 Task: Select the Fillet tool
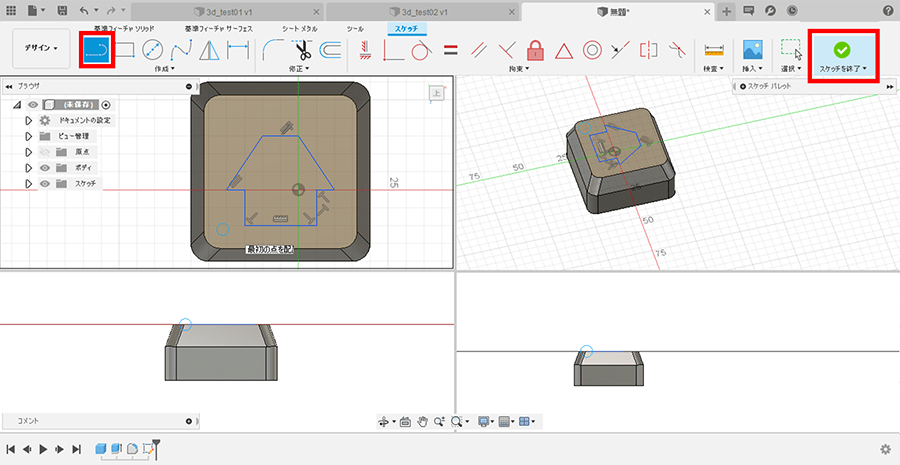(x=275, y=49)
